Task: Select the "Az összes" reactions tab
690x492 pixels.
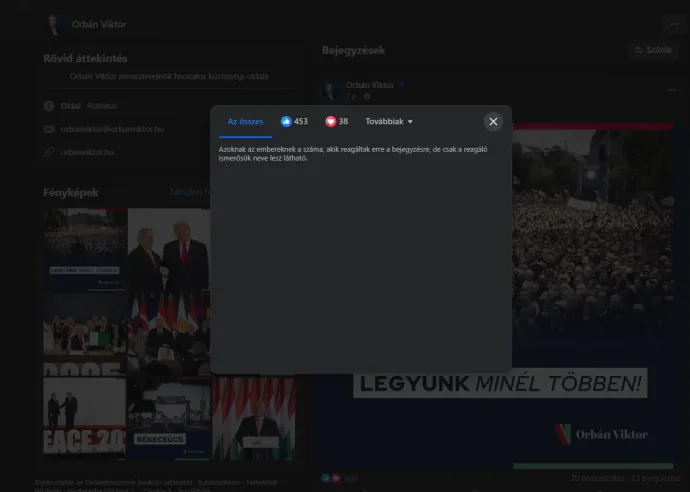Action: click(x=245, y=122)
